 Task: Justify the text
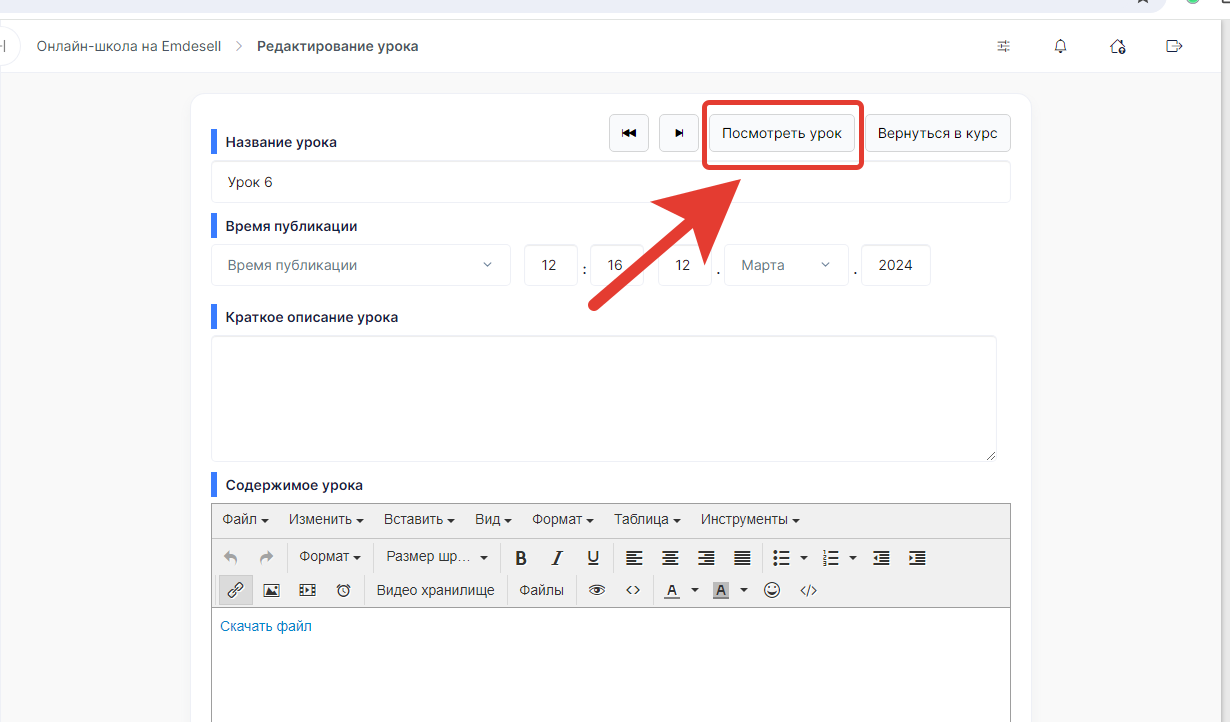click(742, 558)
